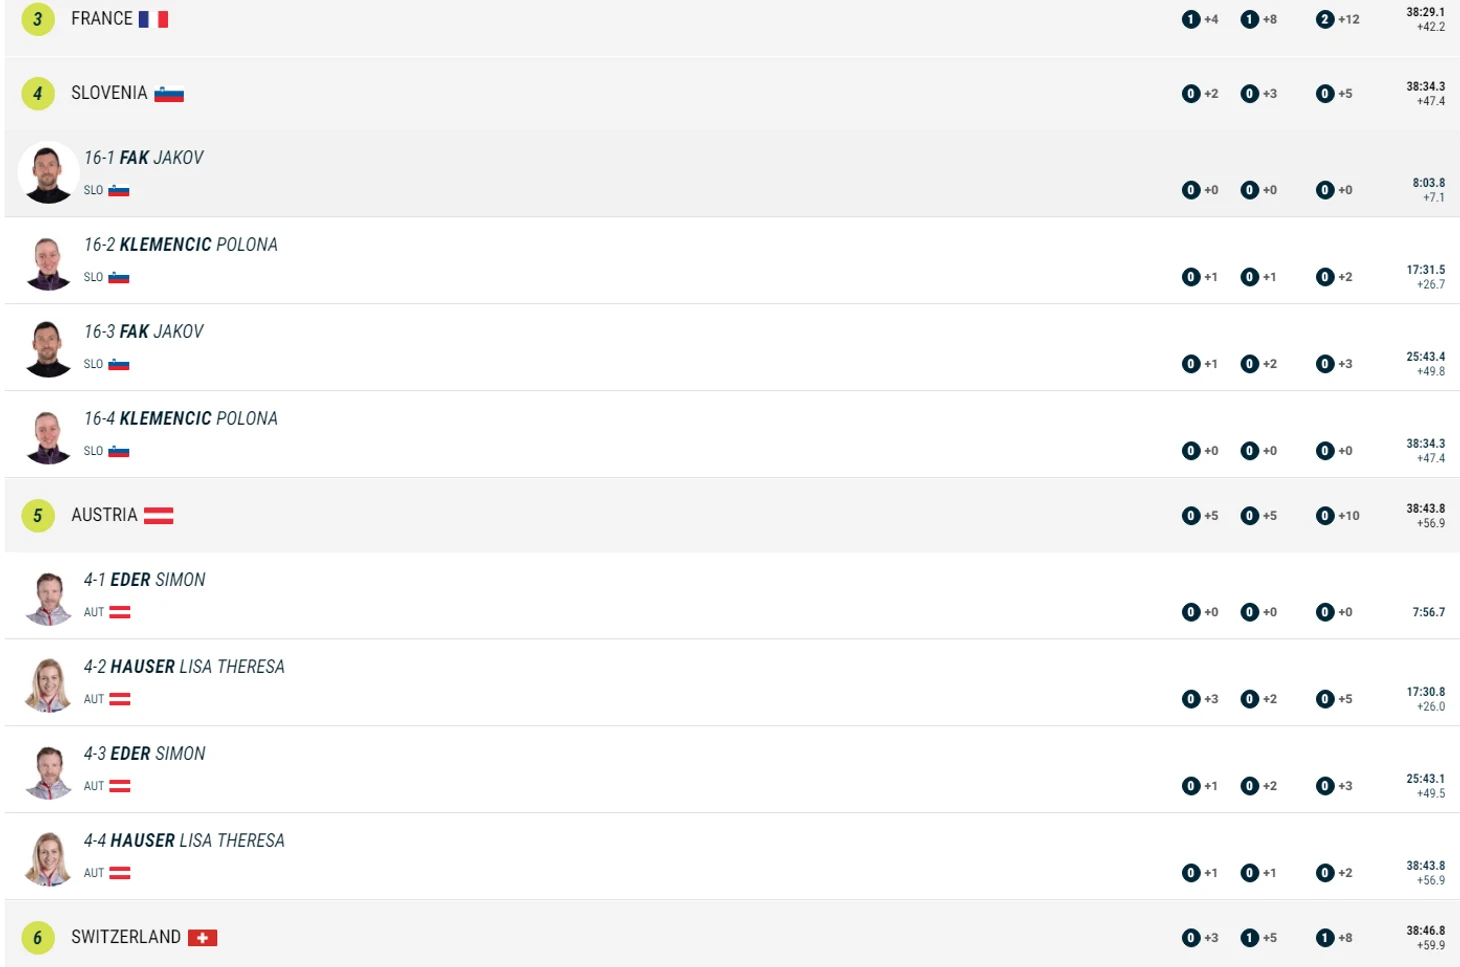1460x967 pixels.
Task: Click the France flag icon
Action: coord(153,19)
